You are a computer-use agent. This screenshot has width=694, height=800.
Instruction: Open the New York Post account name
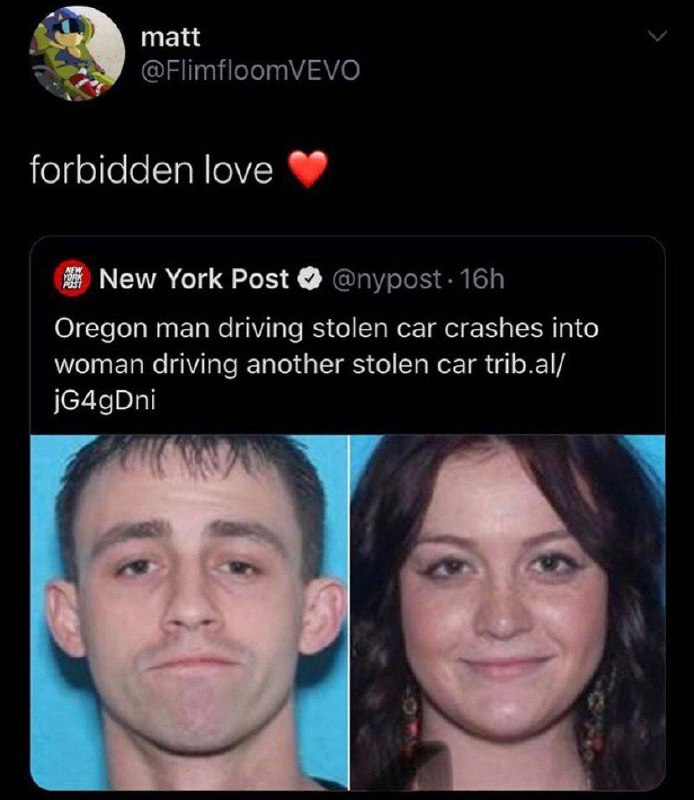coord(194,279)
